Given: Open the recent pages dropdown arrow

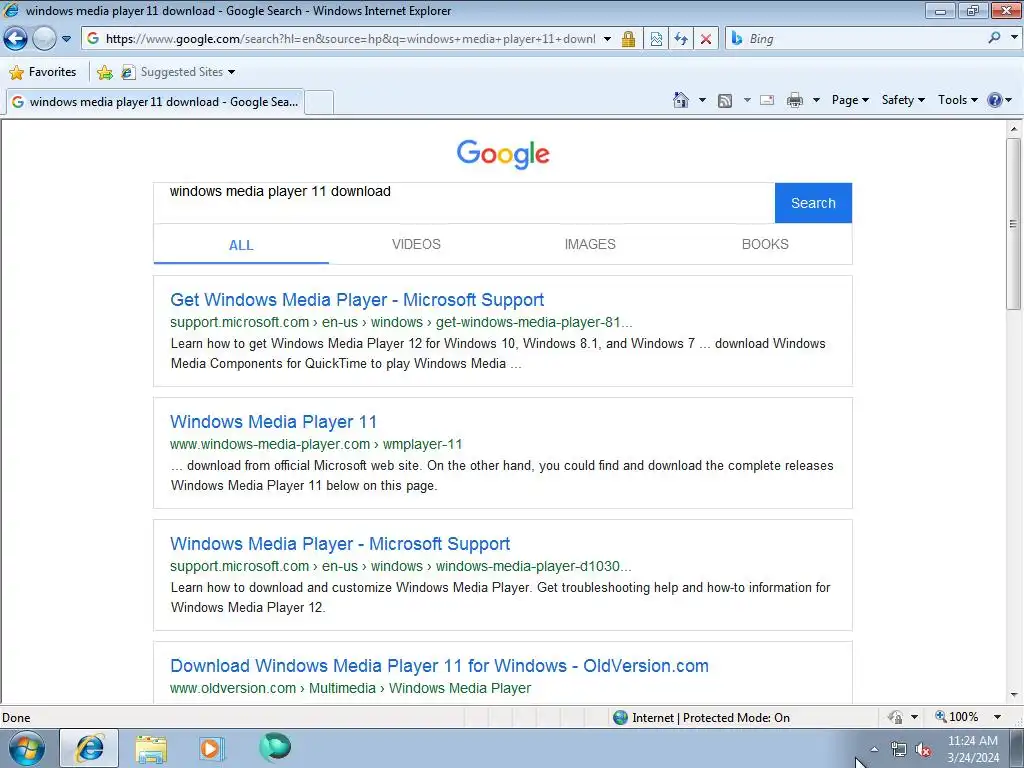Looking at the screenshot, I should [x=67, y=39].
